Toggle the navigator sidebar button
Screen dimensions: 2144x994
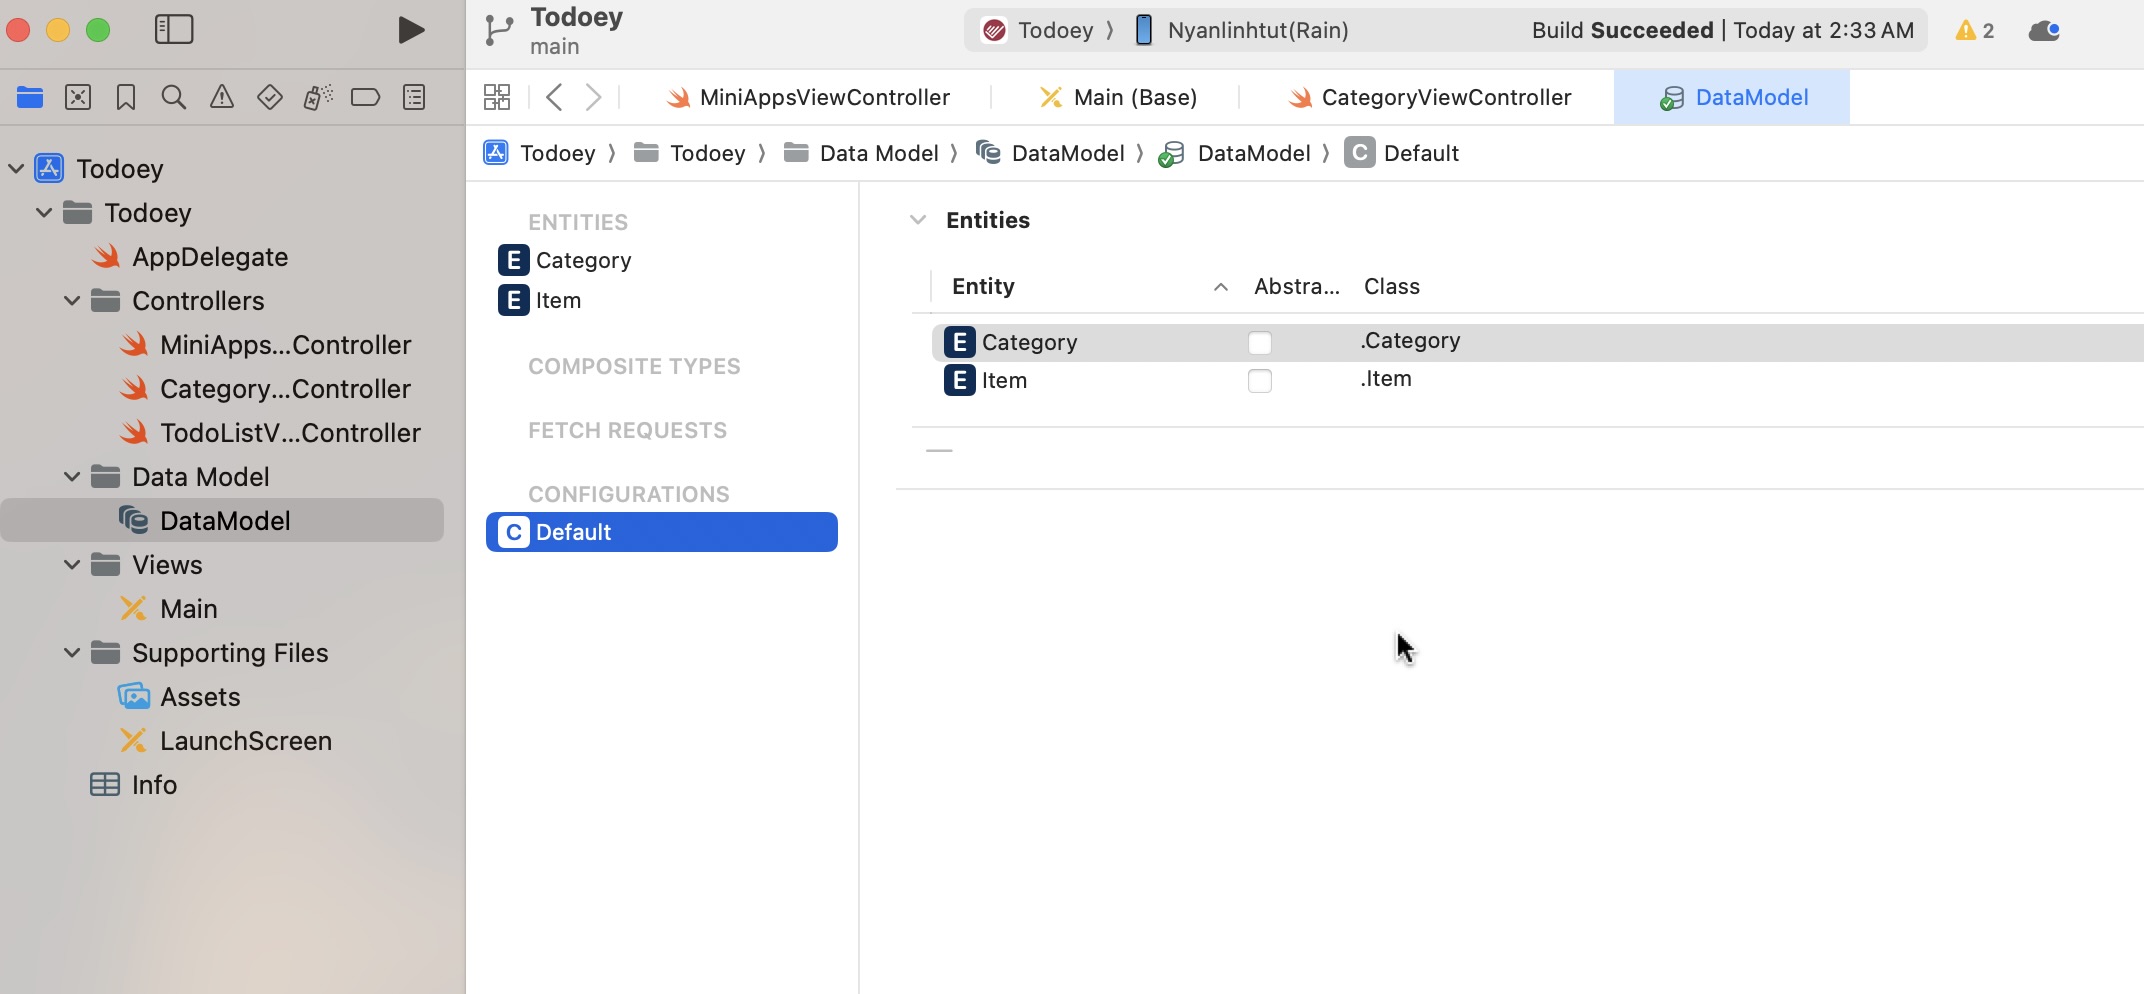[x=174, y=29]
